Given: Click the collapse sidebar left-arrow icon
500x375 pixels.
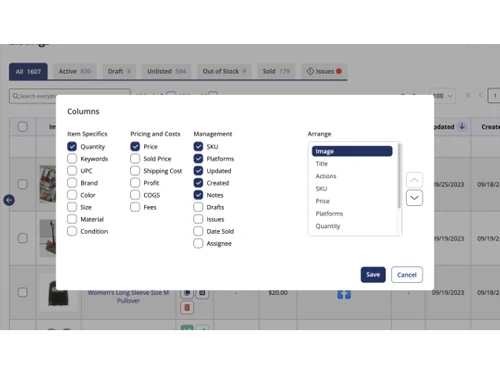Looking at the screenshot, I should coord(9,200).
